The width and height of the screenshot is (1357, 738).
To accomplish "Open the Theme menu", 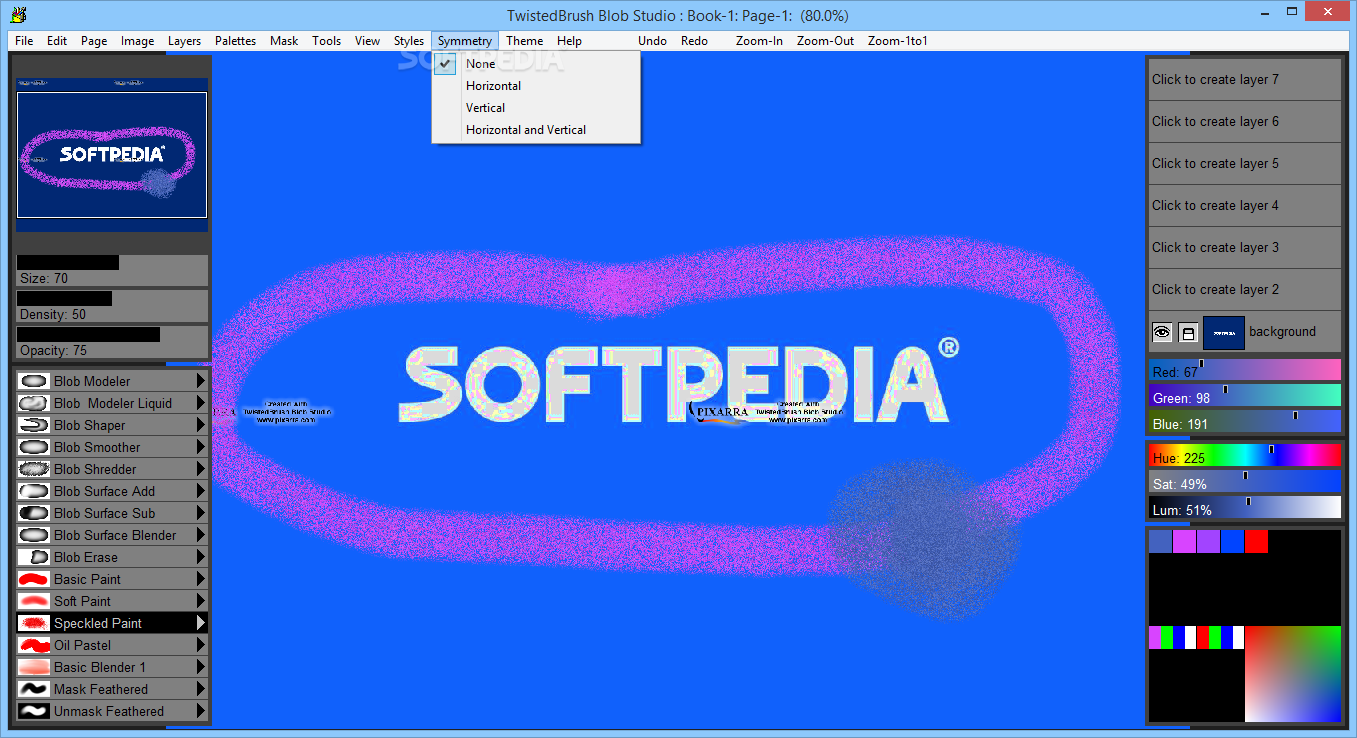I will [x=524, y=41].
